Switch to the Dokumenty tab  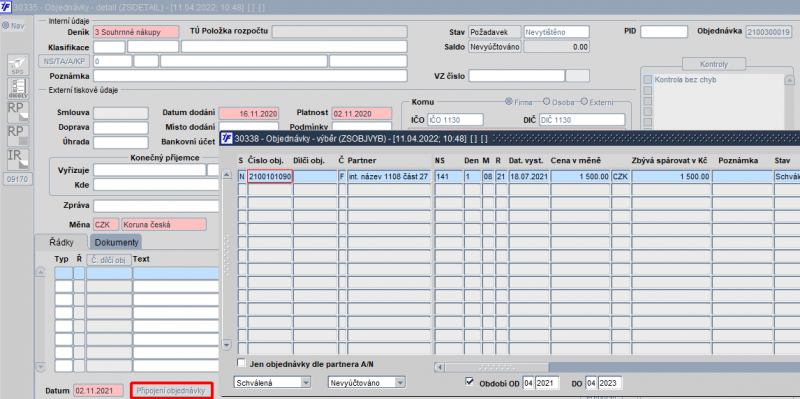tap(116, 242)
